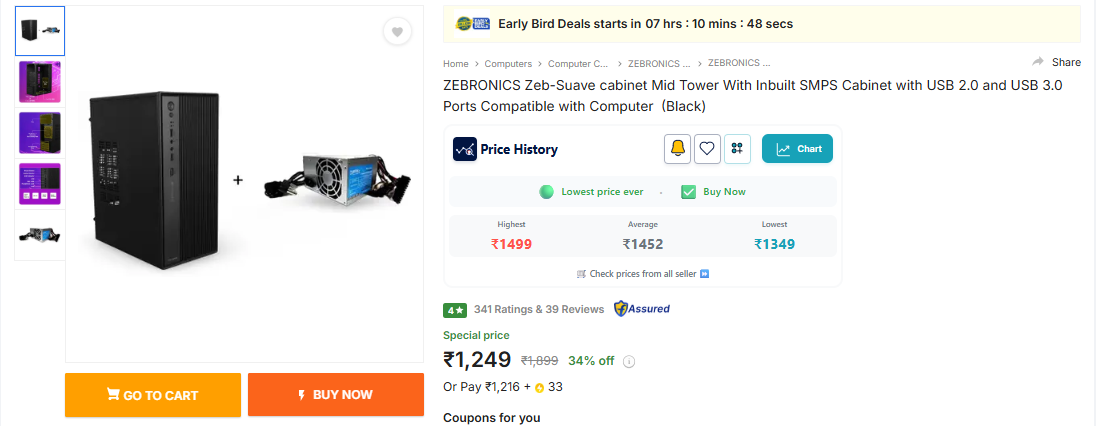Click the compare grid icon beside Chart
Image resolution: width=1096 pixels, height=426 pixels.
[737, 149]
